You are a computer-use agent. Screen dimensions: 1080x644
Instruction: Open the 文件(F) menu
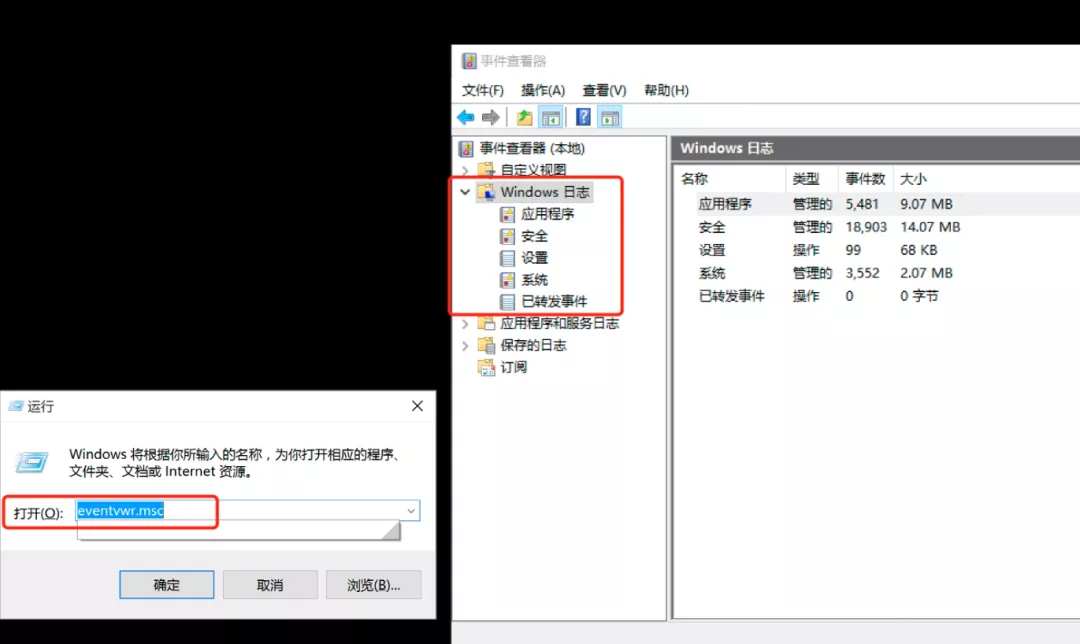coord(482,90)
